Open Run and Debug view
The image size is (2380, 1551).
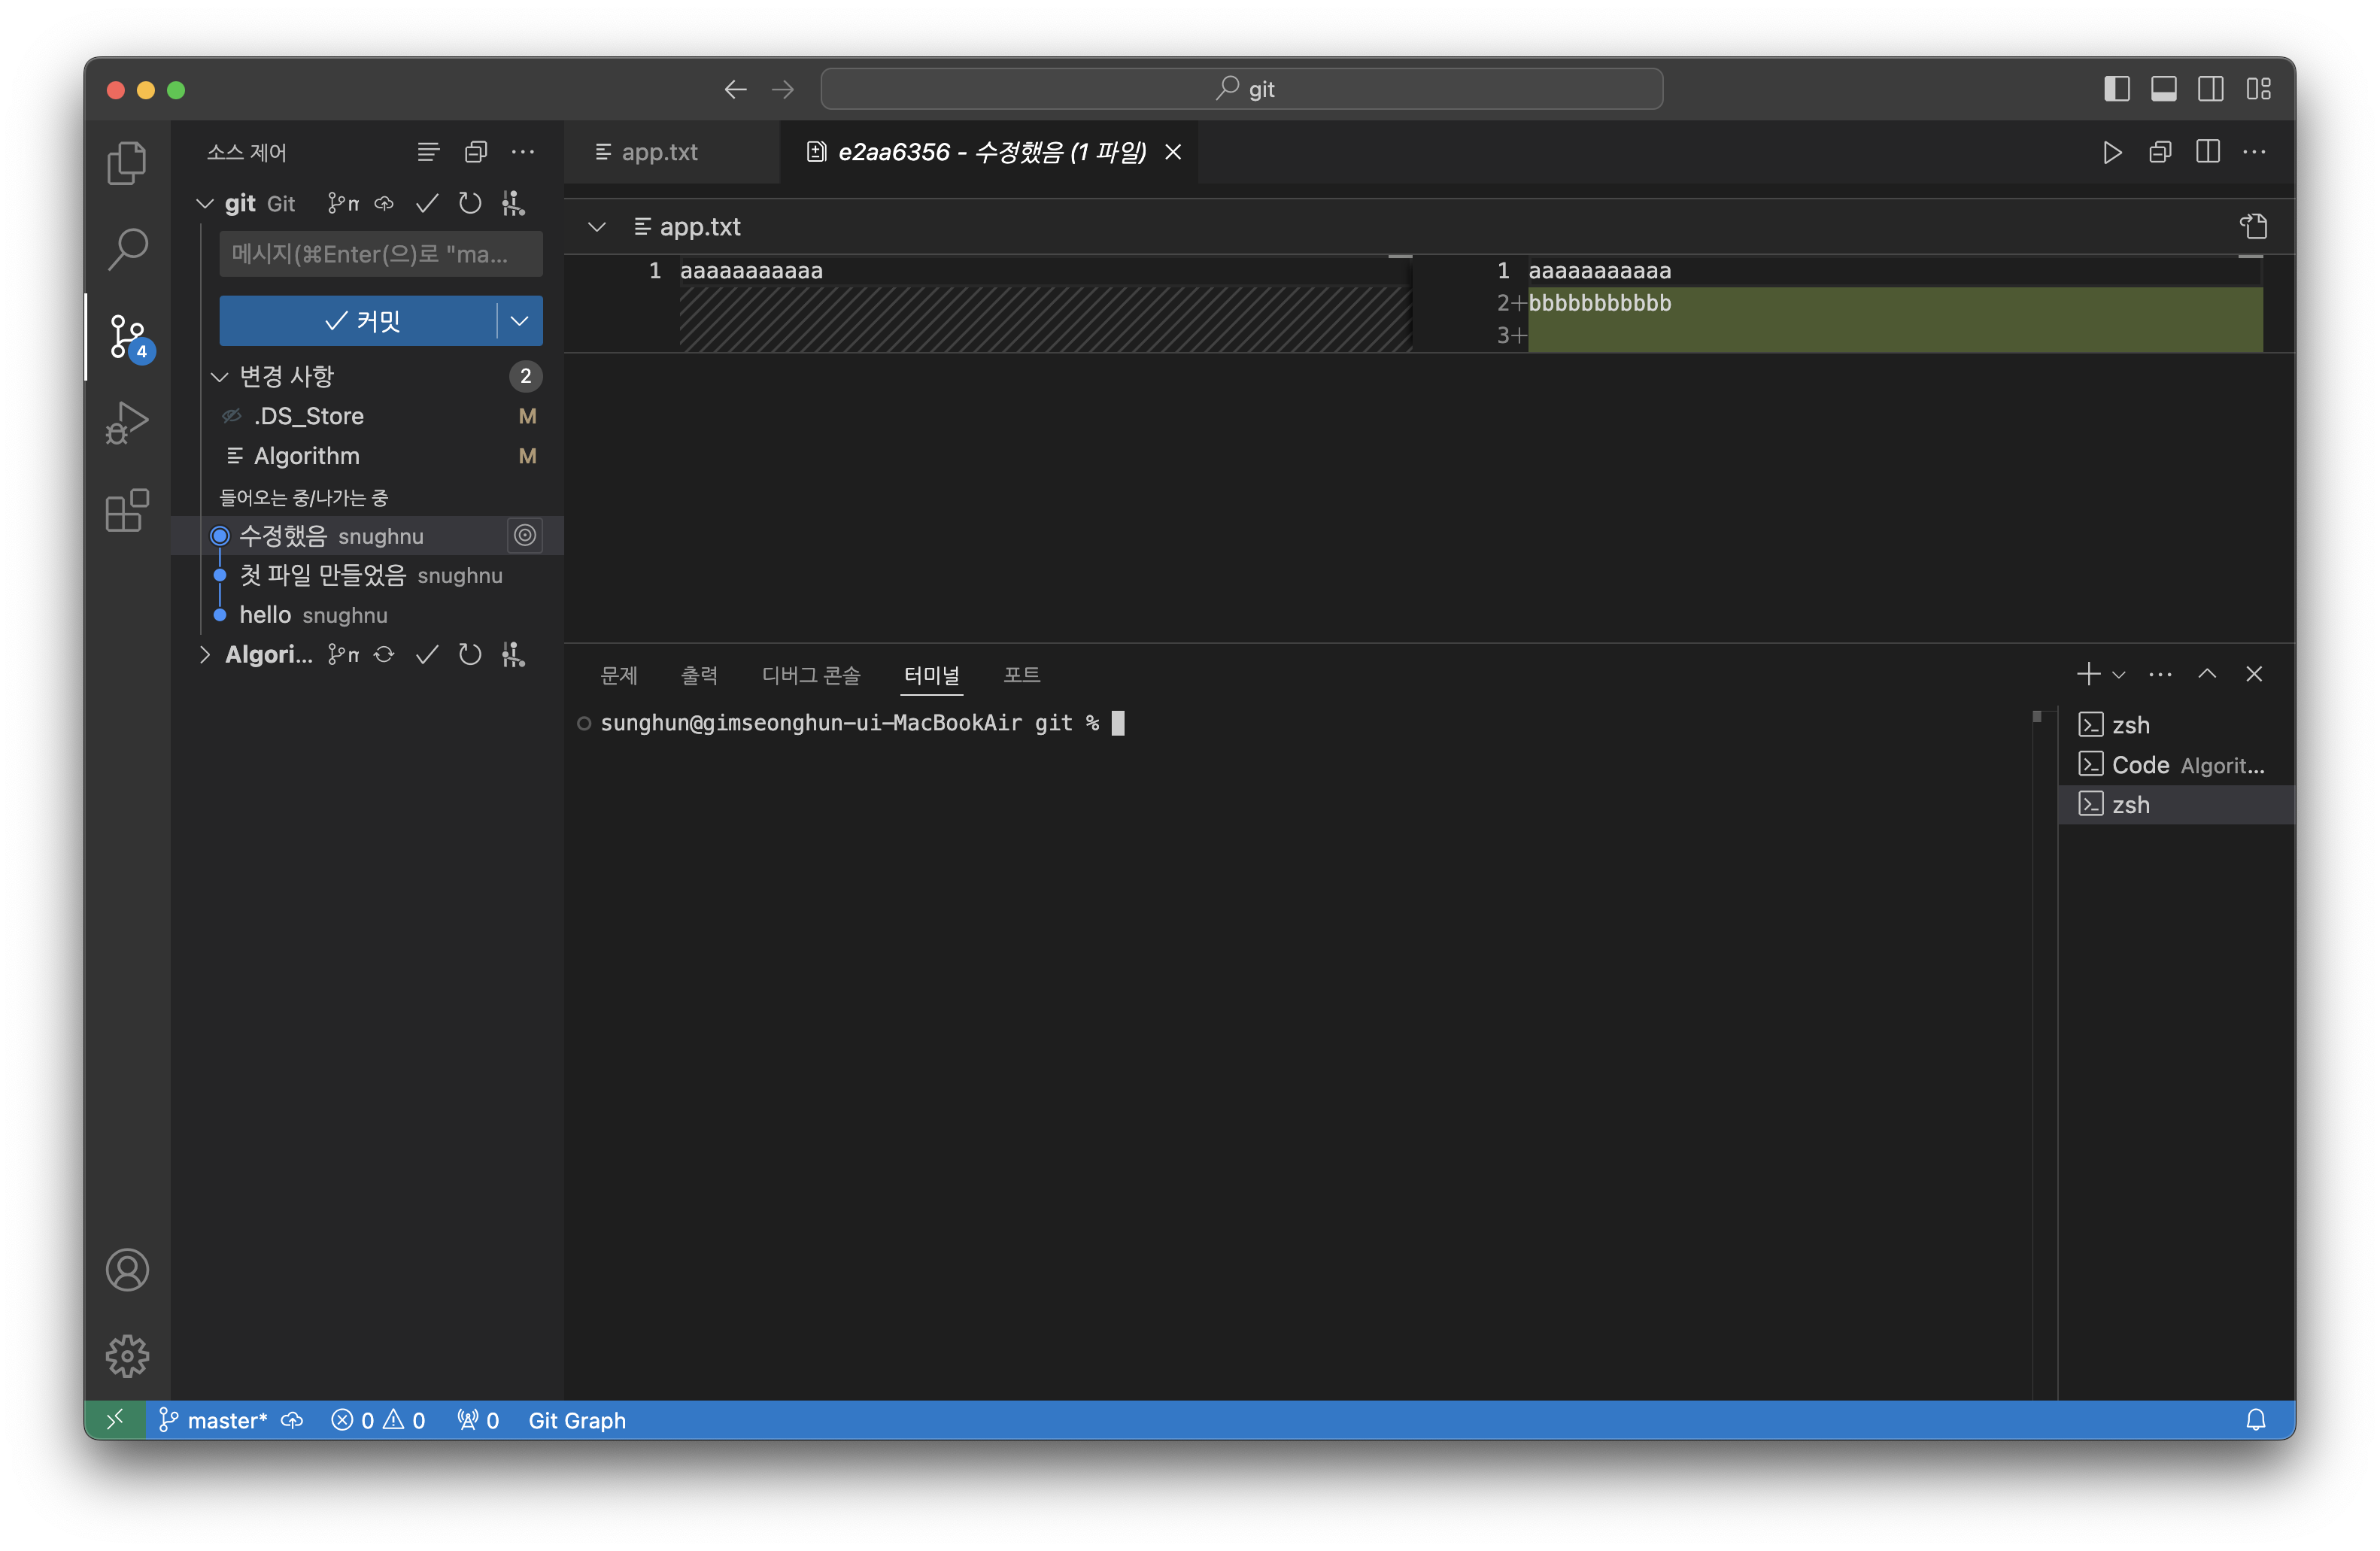tap(127, 422)
